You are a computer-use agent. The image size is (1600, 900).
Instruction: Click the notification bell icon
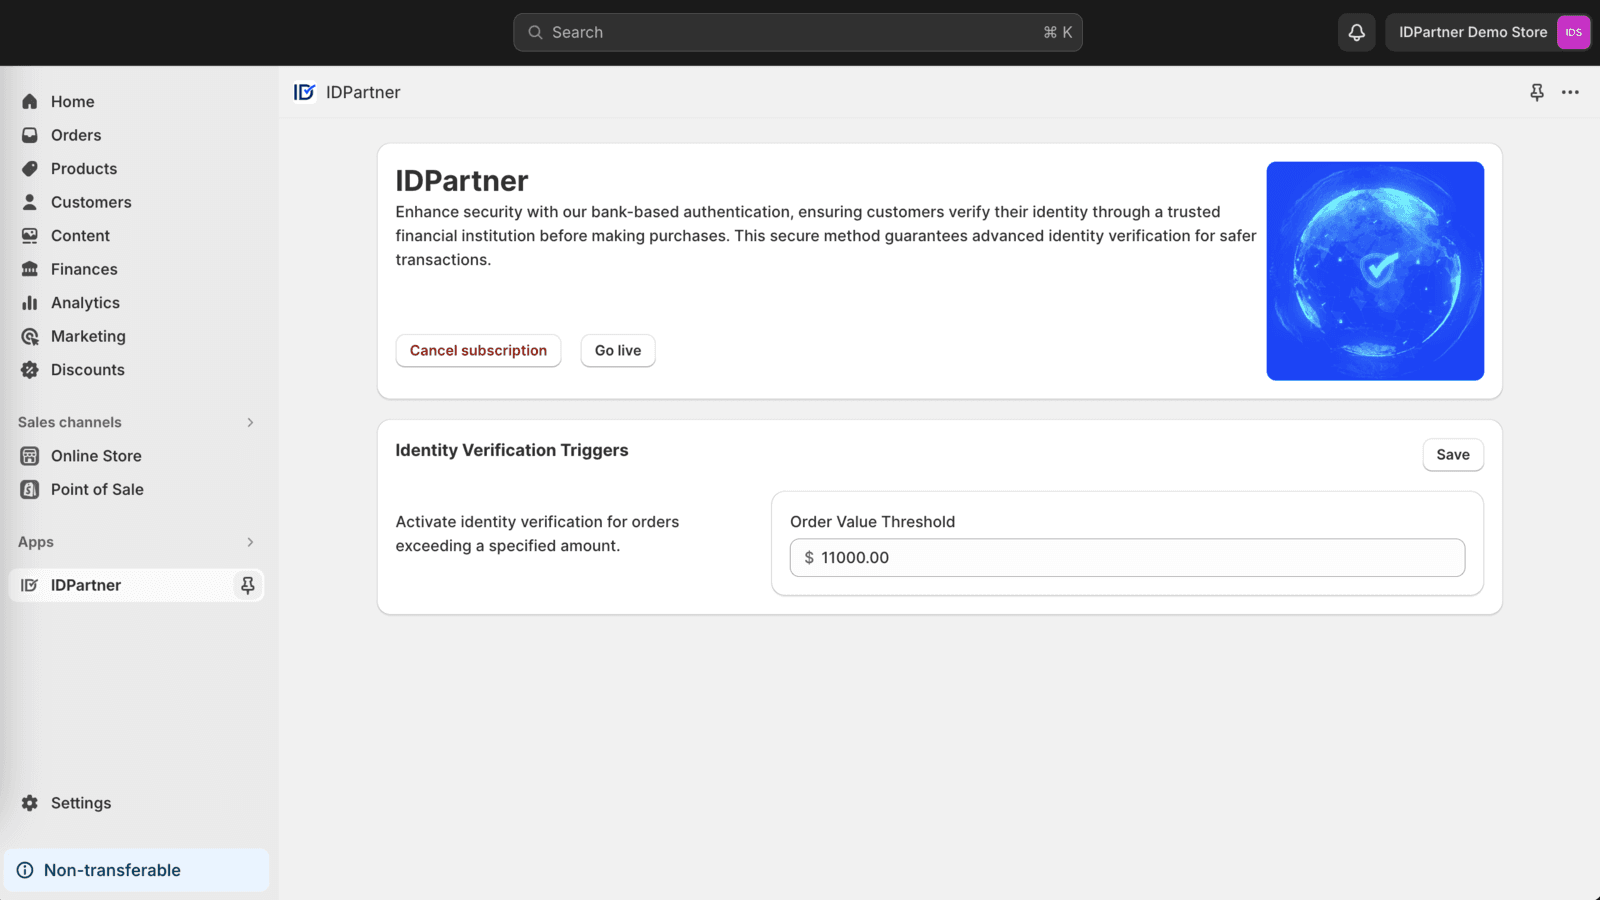[x=1356, y=32]
